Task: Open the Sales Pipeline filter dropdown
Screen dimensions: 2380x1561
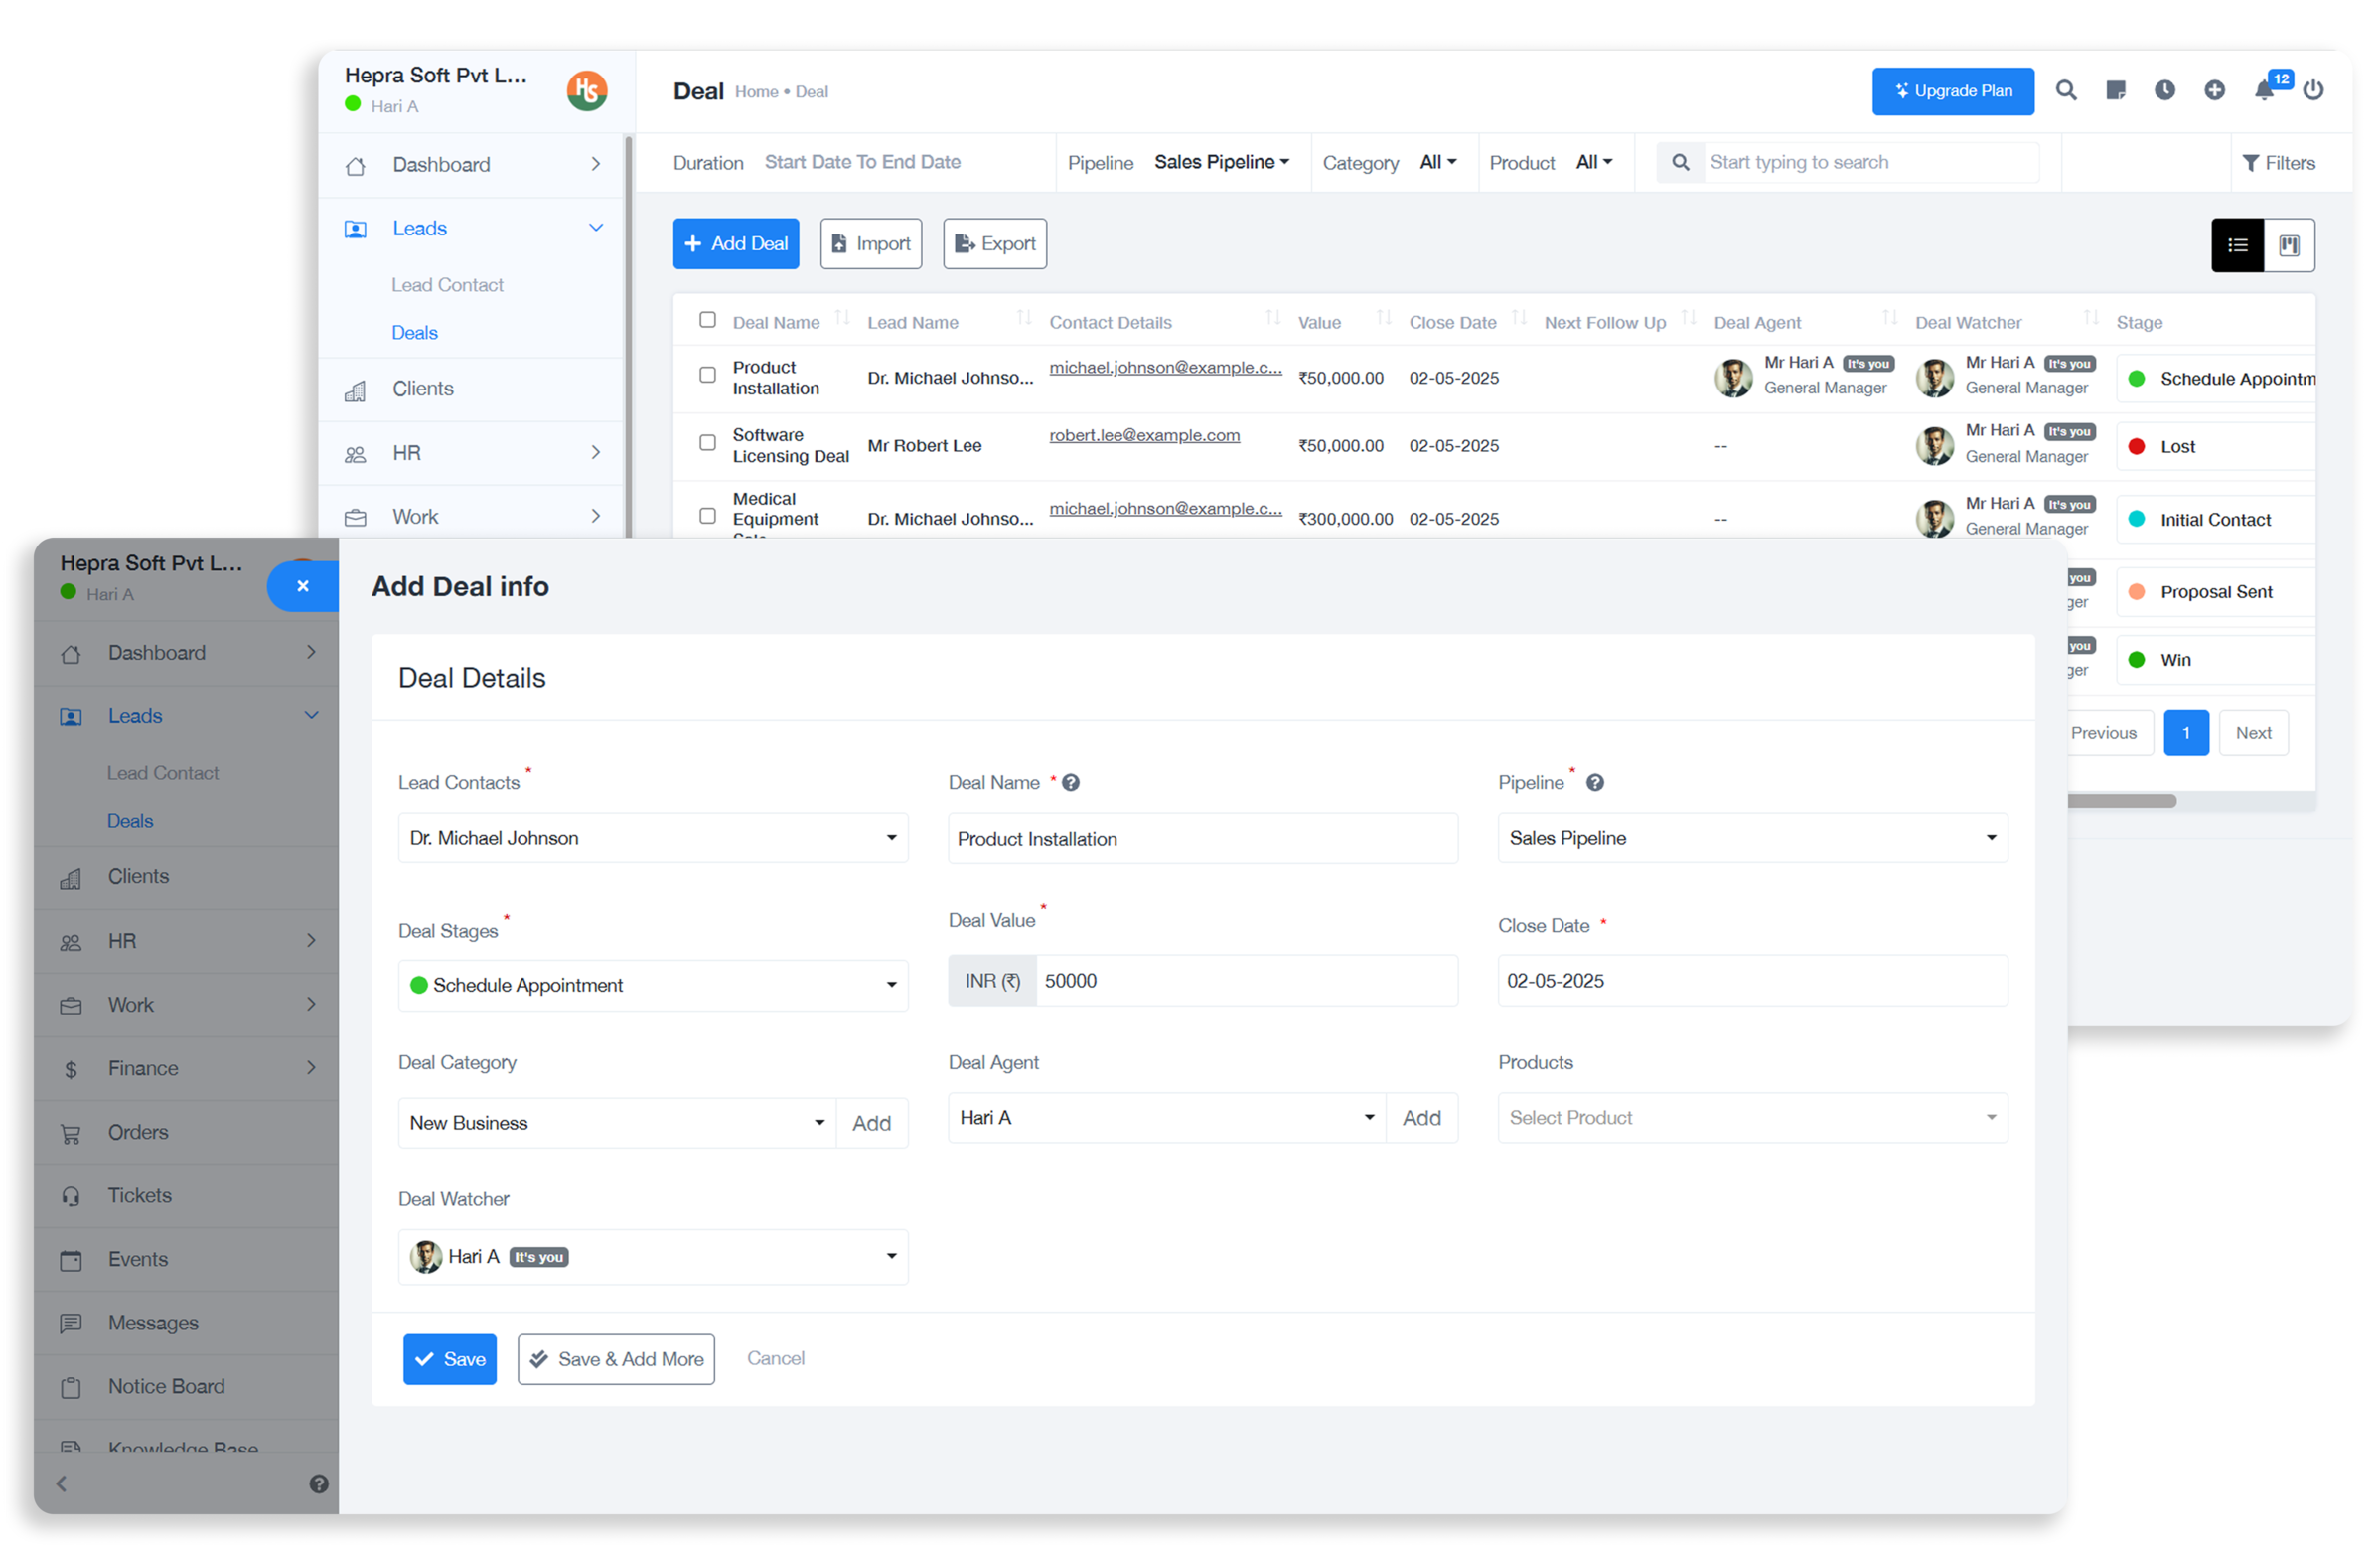Action: pyautogui.click(x=1221, y=162)
